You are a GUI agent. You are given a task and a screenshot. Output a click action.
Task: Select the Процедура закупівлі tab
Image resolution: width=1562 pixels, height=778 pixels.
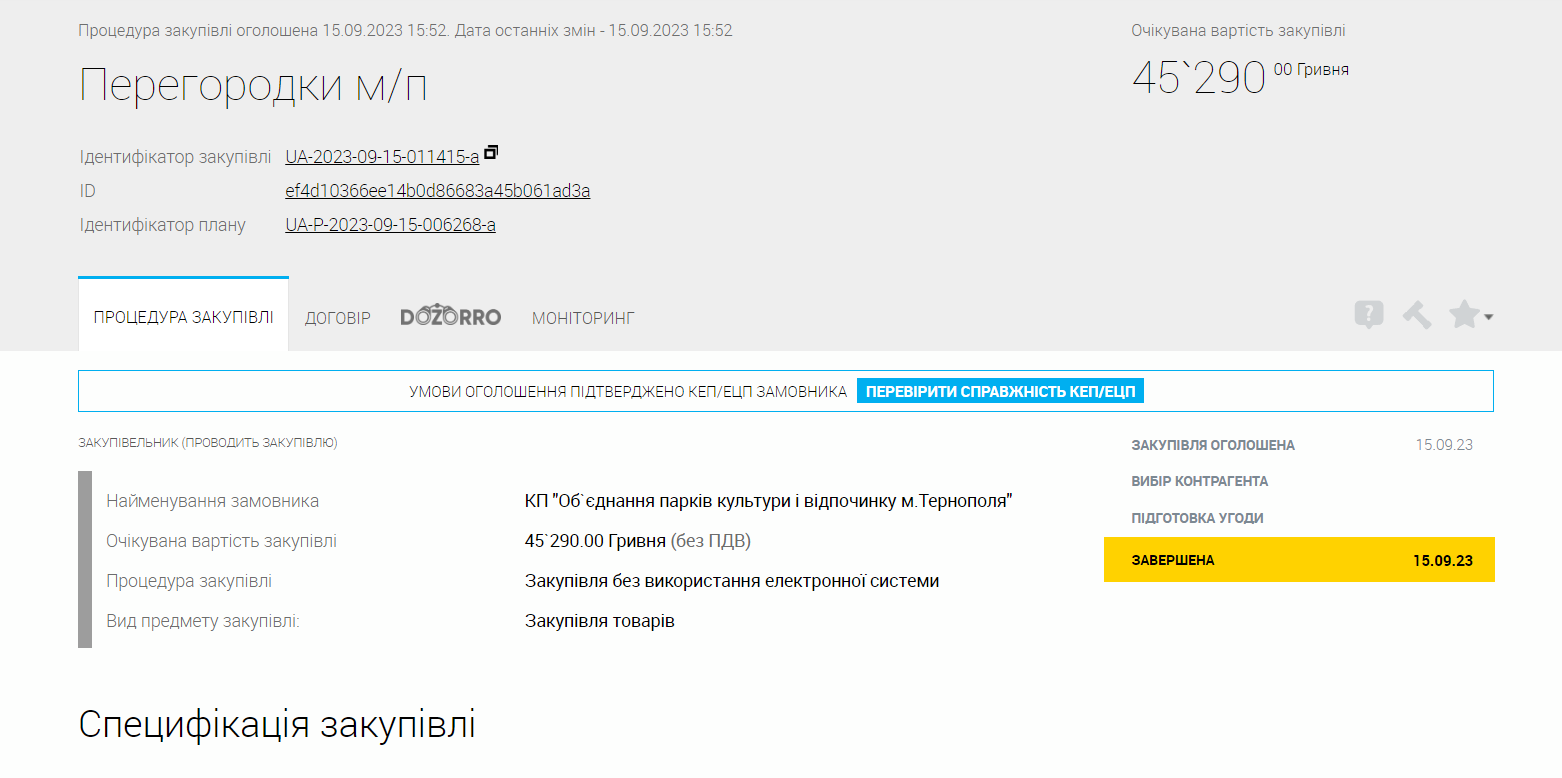(x=183, y=315)
